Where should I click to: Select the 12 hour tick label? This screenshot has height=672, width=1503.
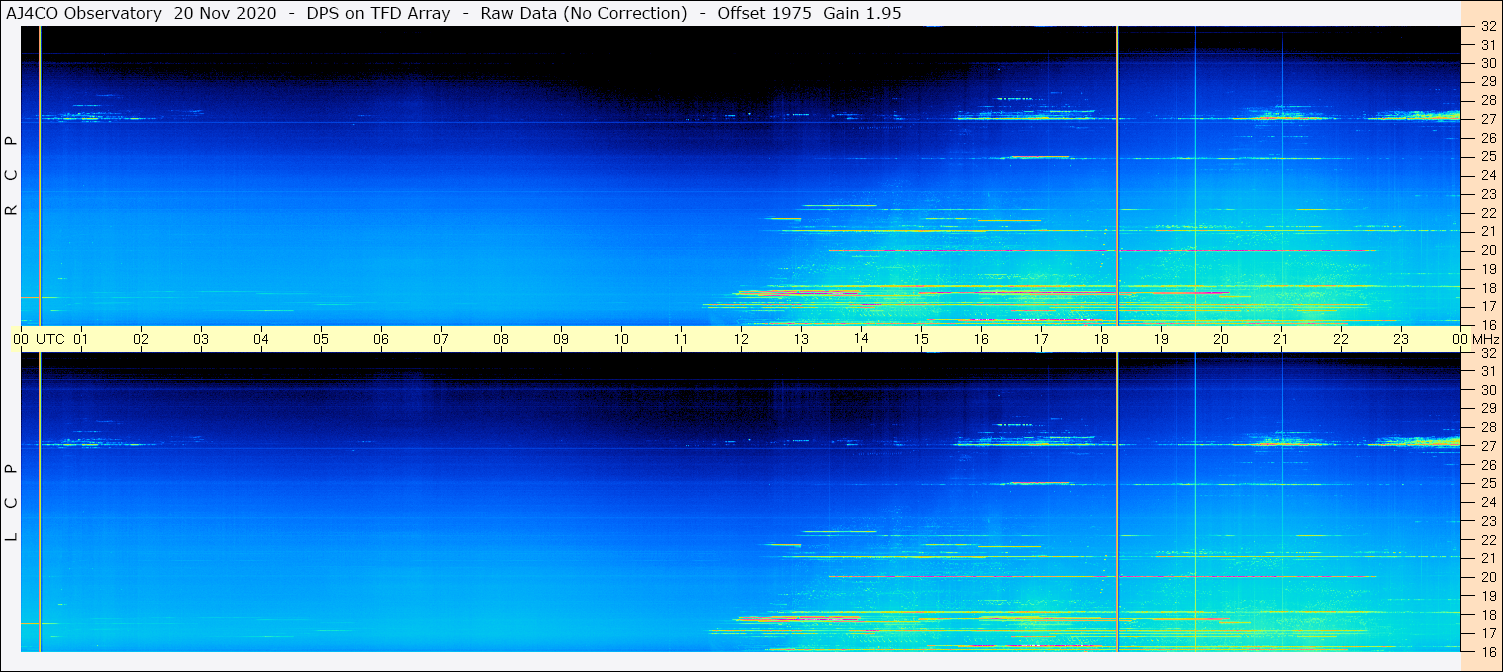pyautogui.click(x=741, y=339)
